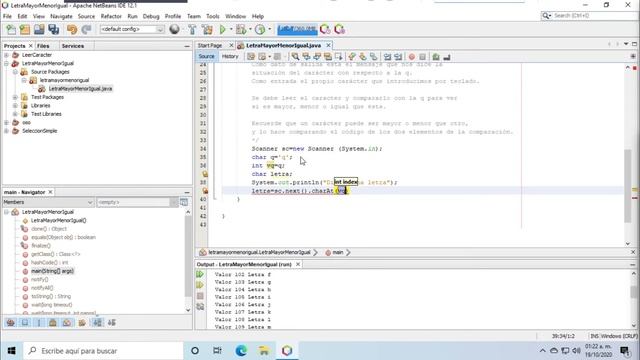Click the main breadcrumb in editor
Image resolution: width=640 pixels, height=360 pixels.
tap(338, 253)
